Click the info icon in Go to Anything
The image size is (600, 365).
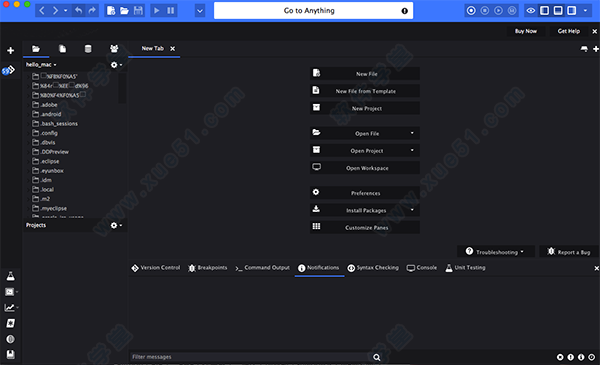coord(404,11)
